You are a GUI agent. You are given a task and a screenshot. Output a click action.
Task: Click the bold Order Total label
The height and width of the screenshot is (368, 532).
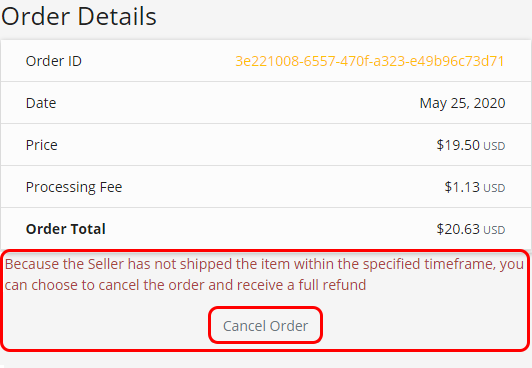tap(65, 229)
